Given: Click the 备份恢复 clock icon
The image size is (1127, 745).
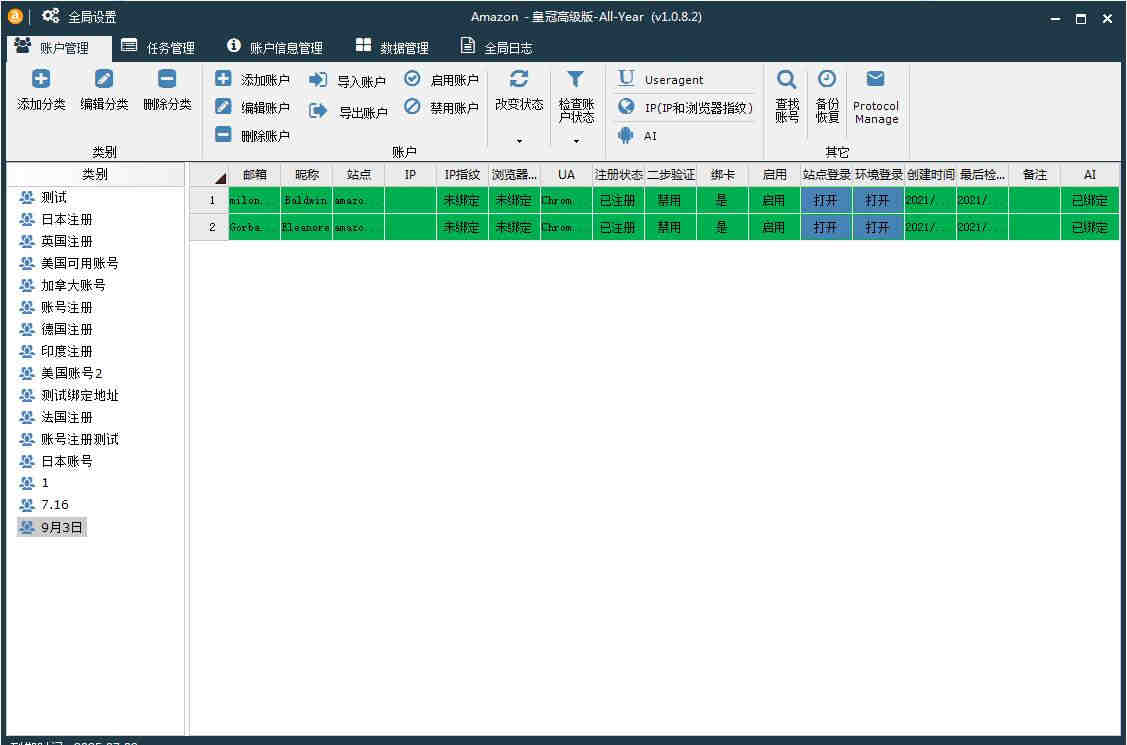Looking at the screenshot, I should point(827,79).
